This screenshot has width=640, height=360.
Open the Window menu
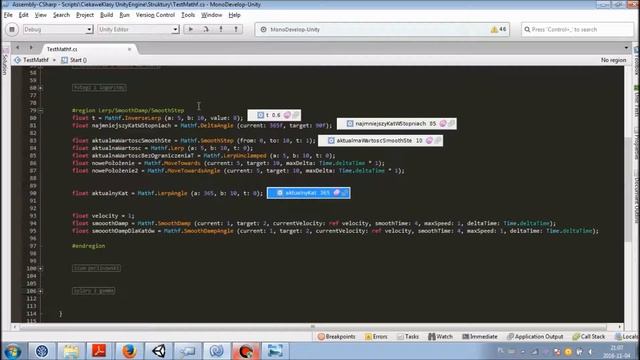[x=211, y=15]
